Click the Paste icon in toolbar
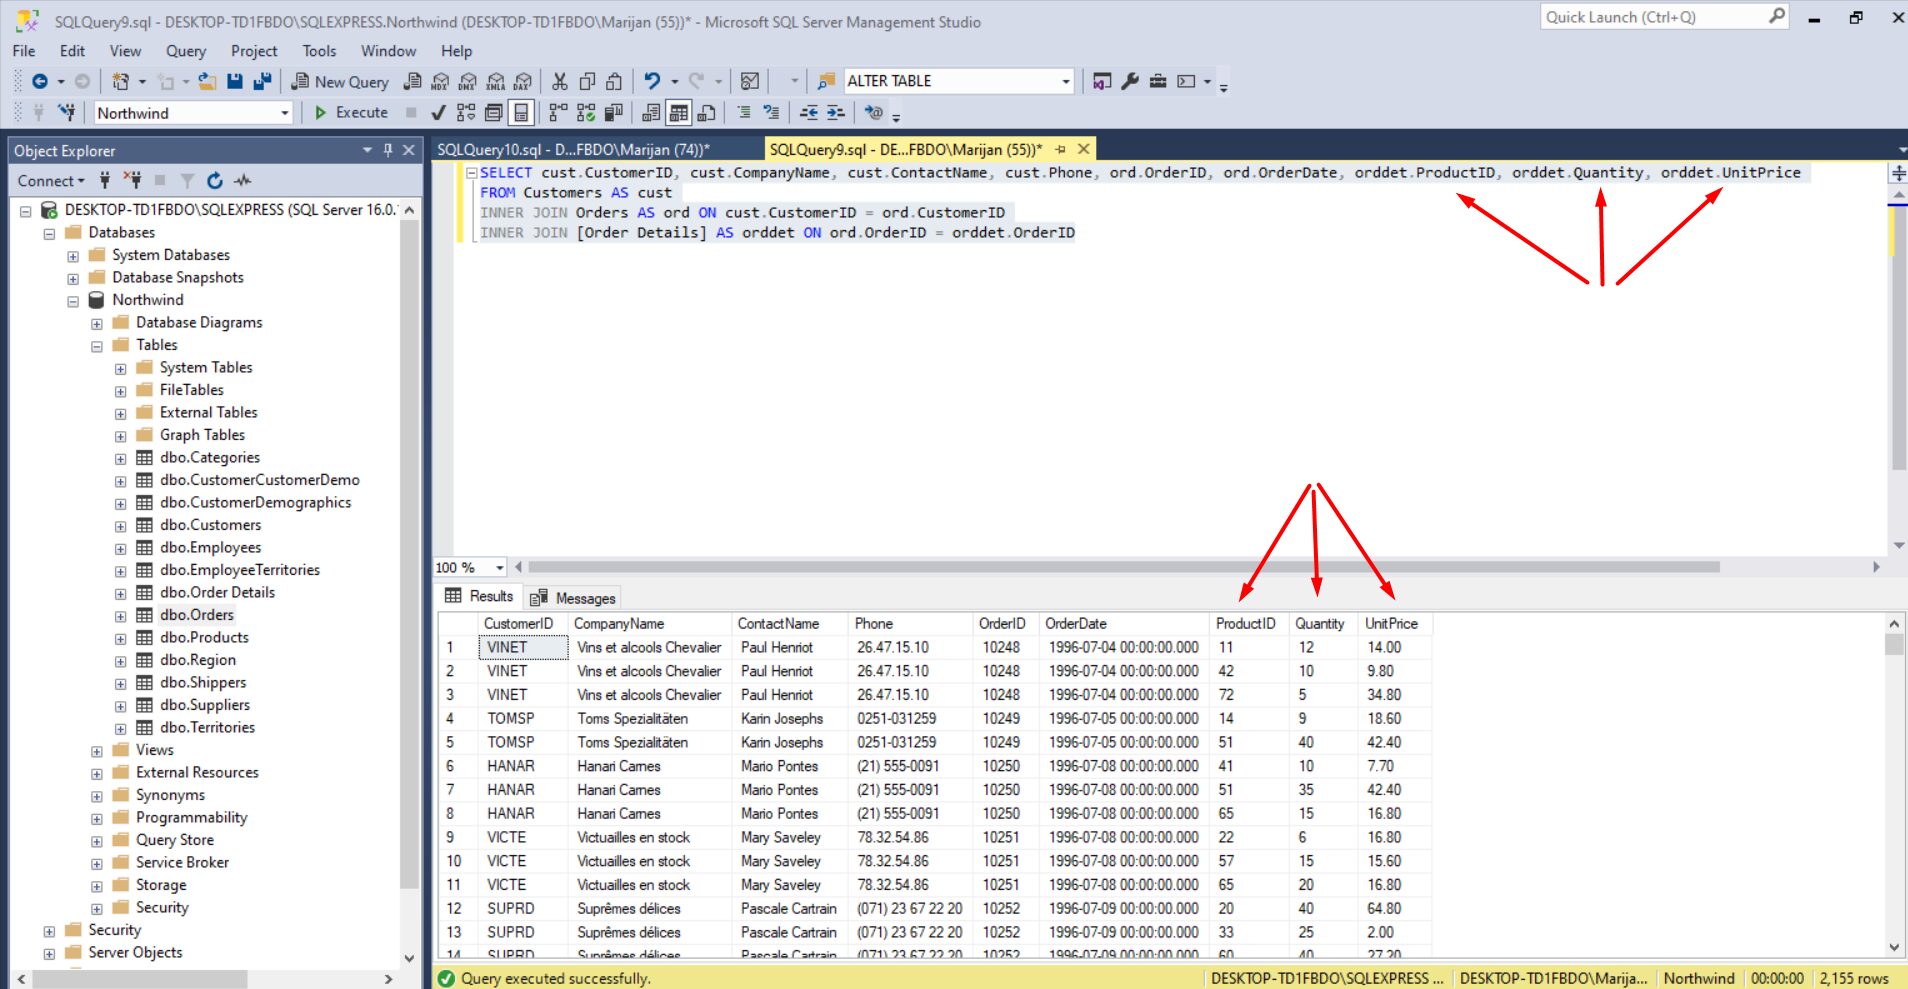Image resolution: width=1908 pixels, height=989 pixels. (615, 82)
